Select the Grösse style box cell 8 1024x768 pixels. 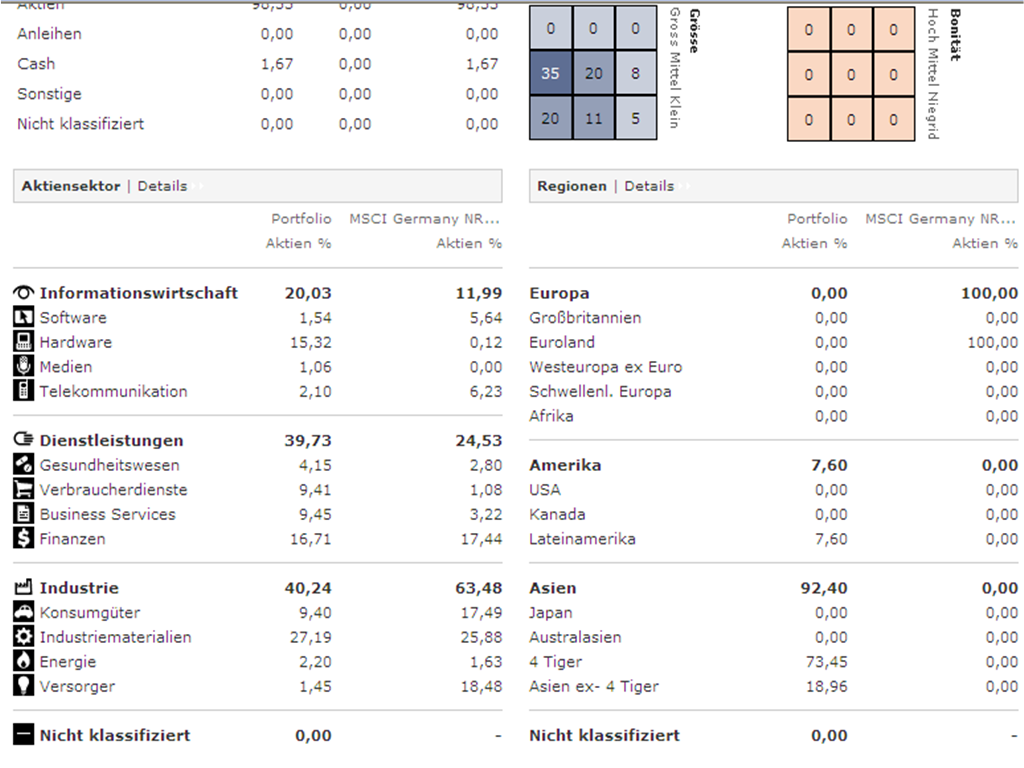(635, 73)
